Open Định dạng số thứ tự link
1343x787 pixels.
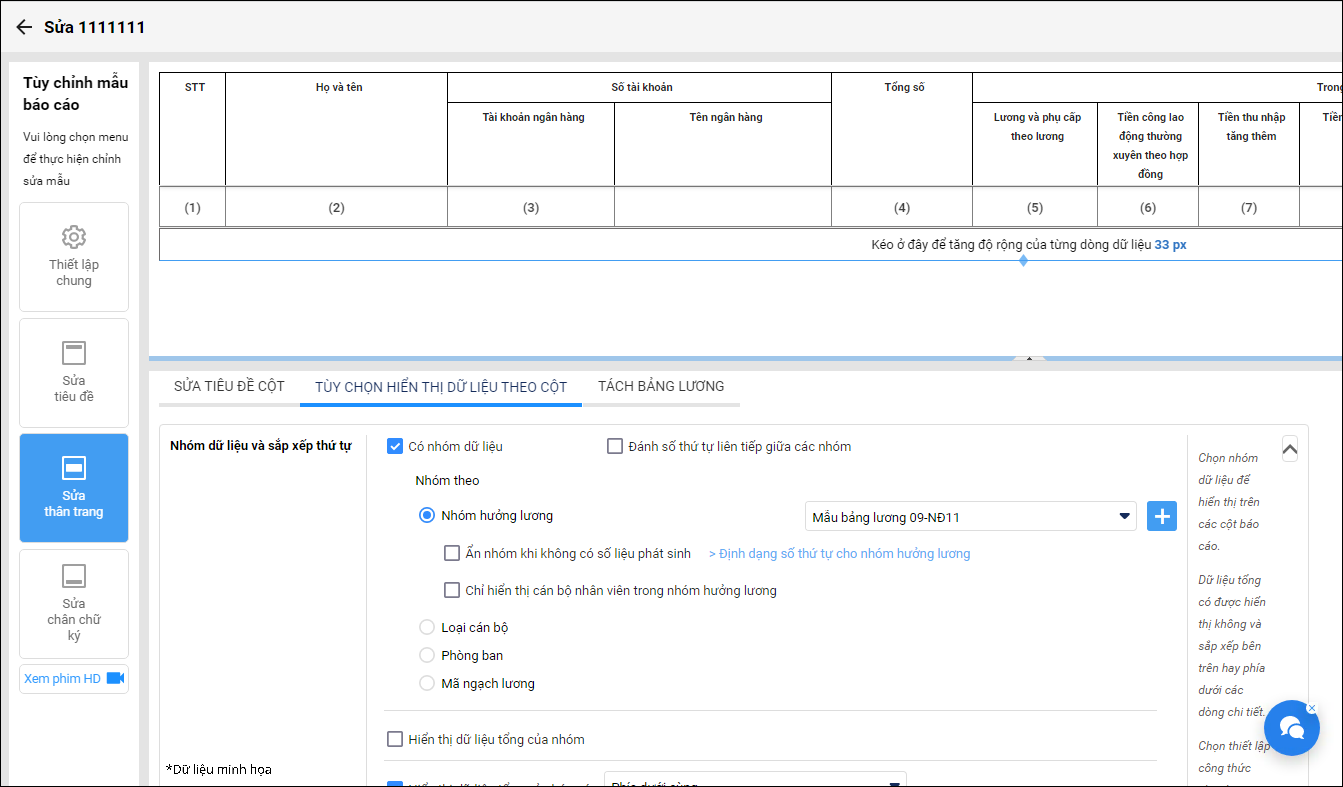839,553
